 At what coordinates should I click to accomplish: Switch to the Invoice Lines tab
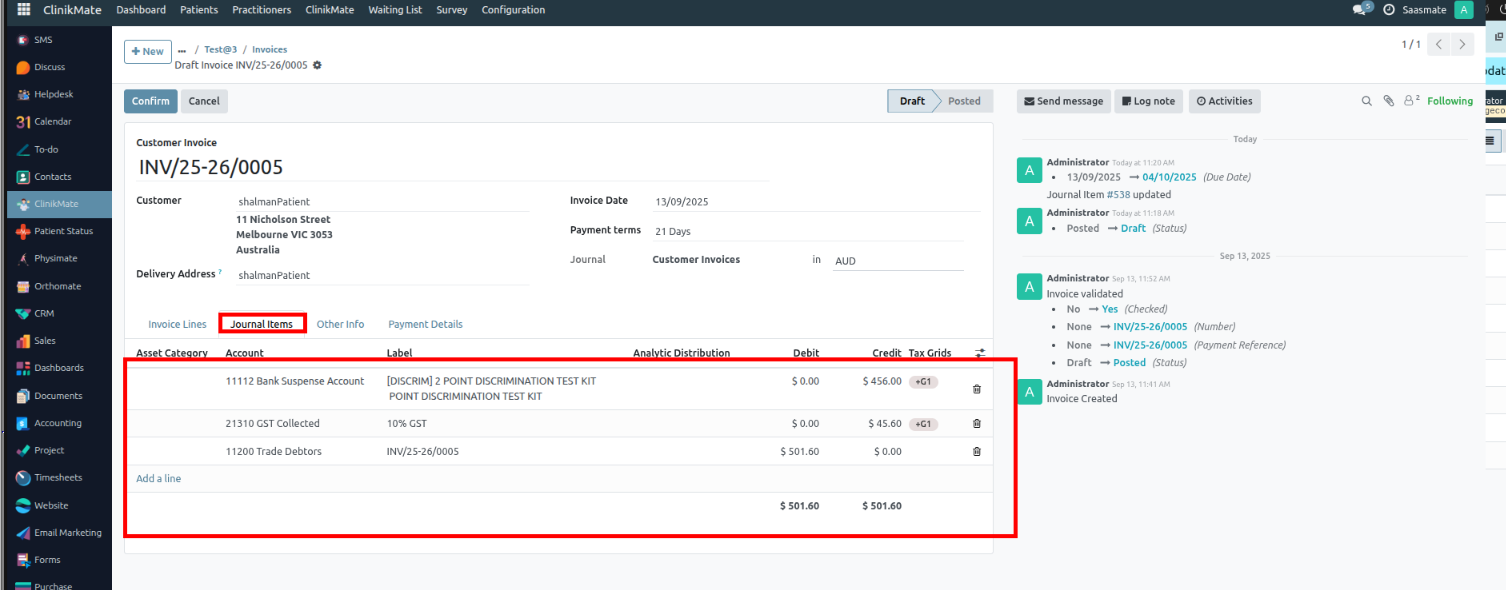[x=177, y=324]
